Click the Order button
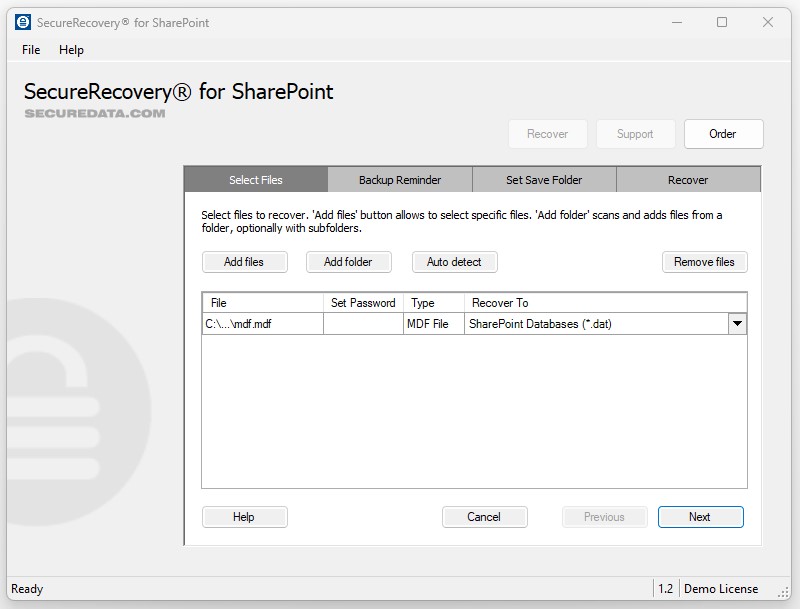This screenshot has width=800, height=609. tap(723, 134)
